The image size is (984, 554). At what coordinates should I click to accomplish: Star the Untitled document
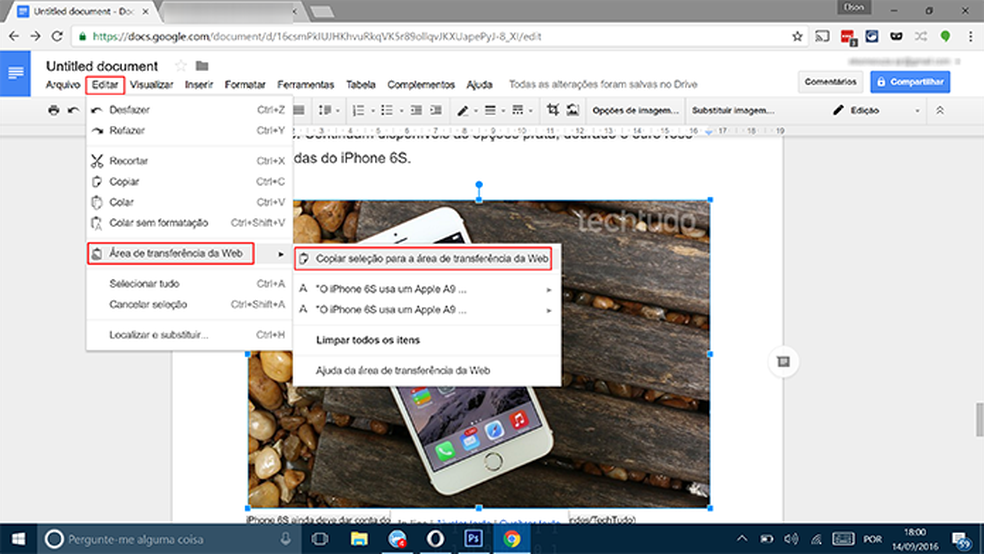pos(181,66)
